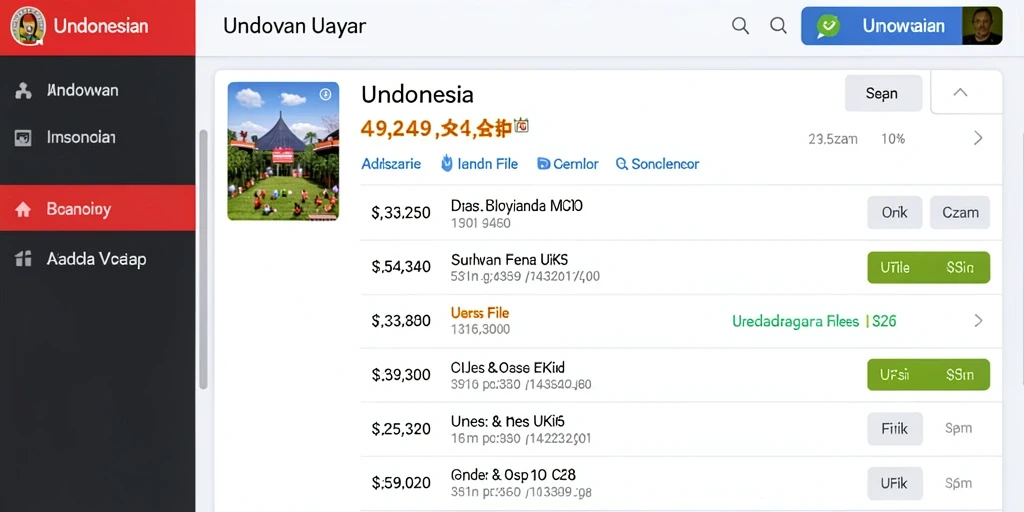Click the Czam button in first row

point(959,213)
